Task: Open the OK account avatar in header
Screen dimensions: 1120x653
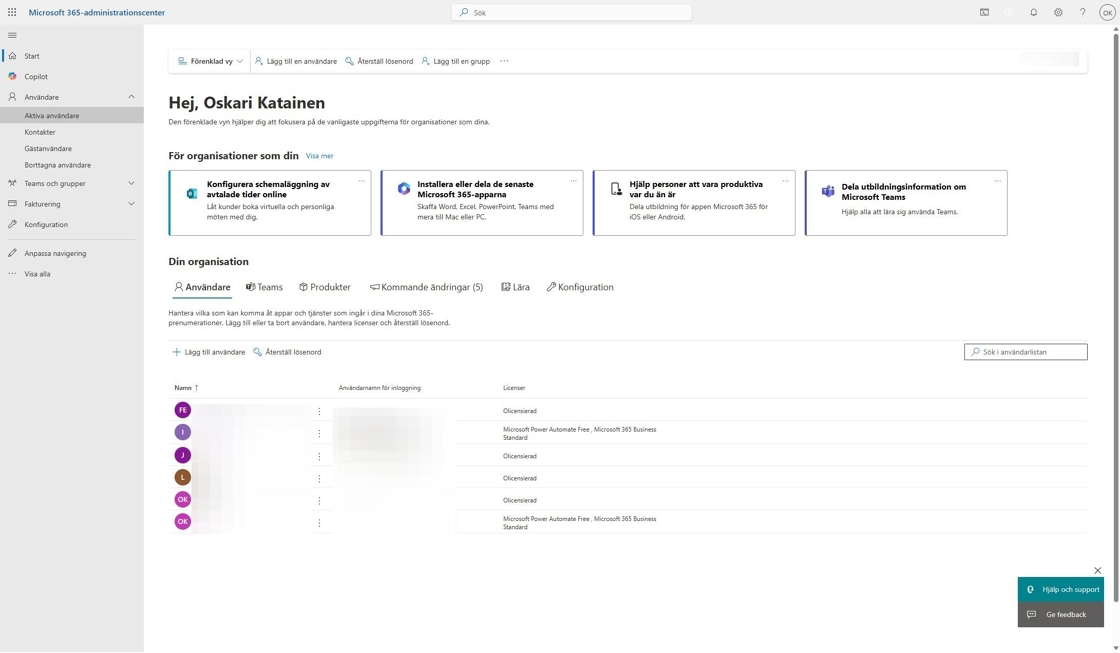Action: 1107,12
